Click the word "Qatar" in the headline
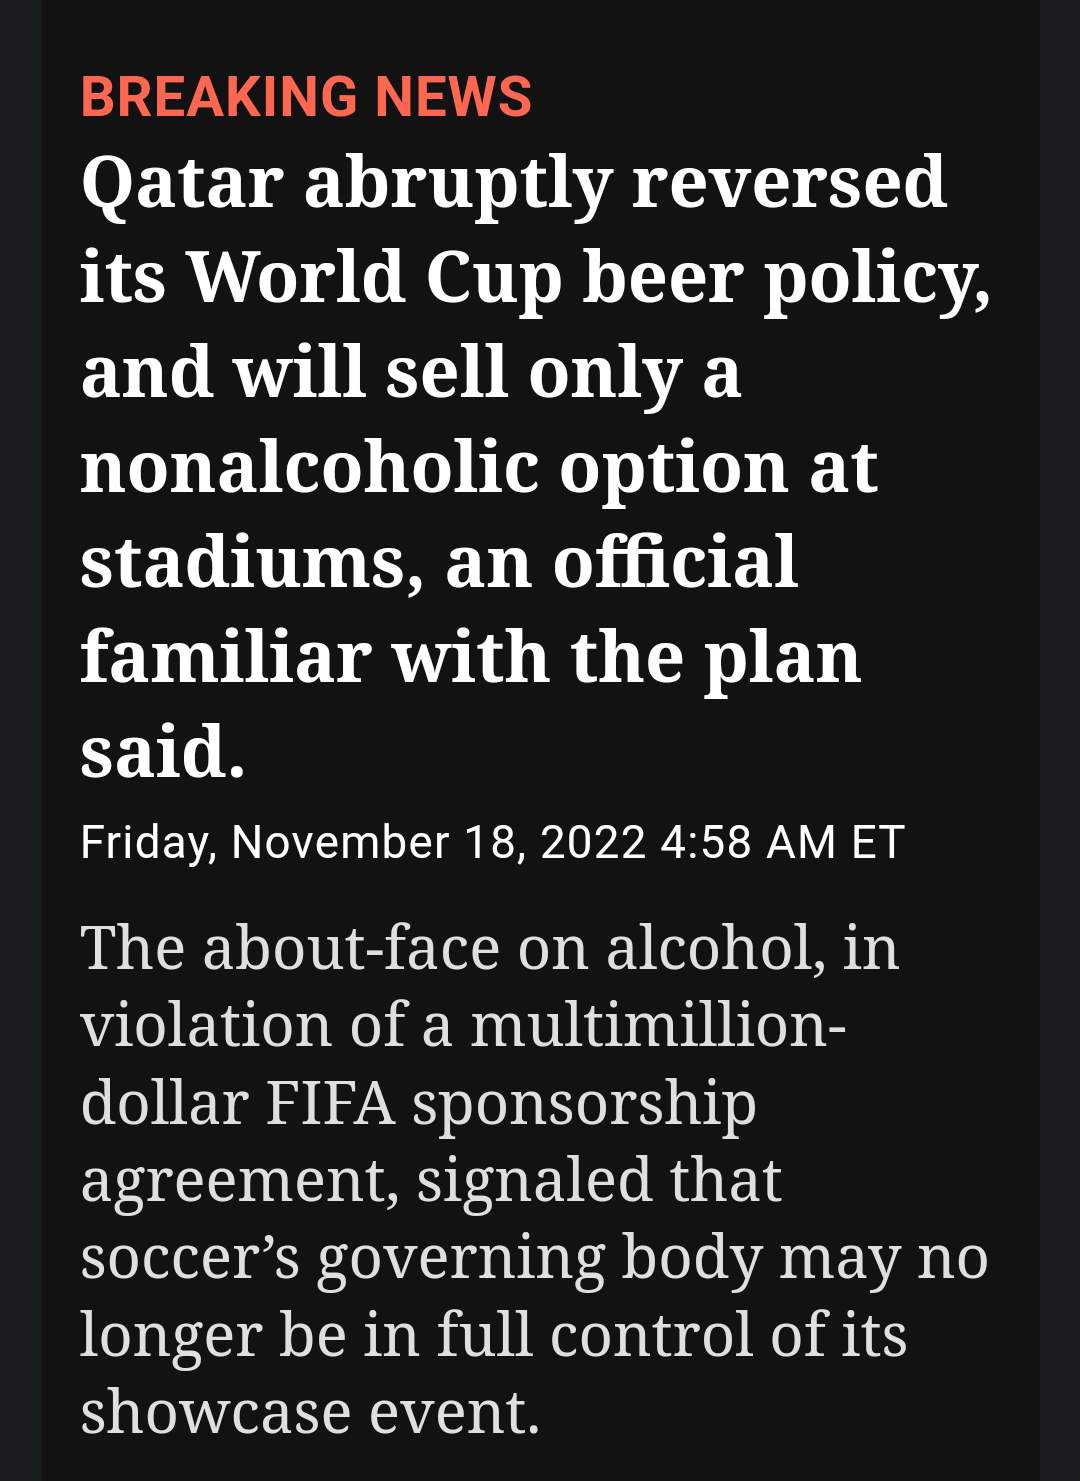 [182, 184]
